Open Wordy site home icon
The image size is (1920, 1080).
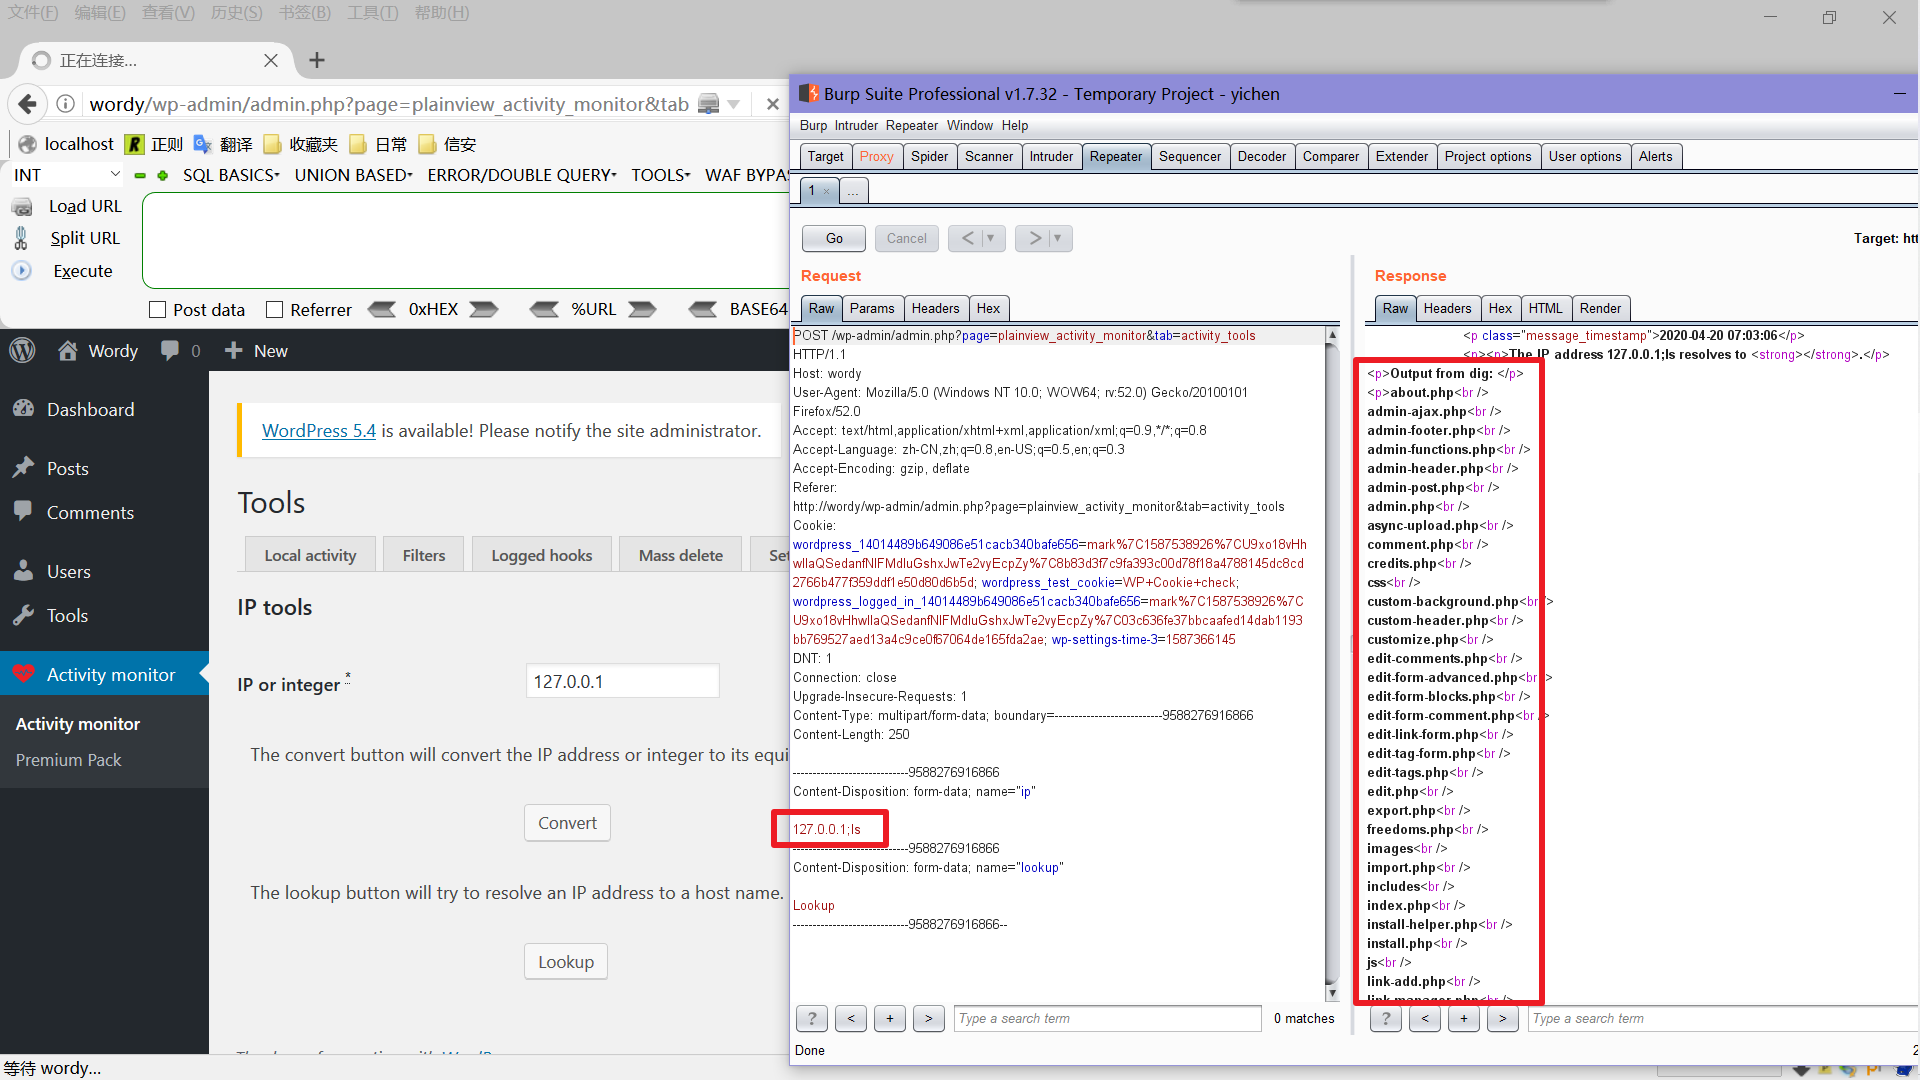[67, 351]
